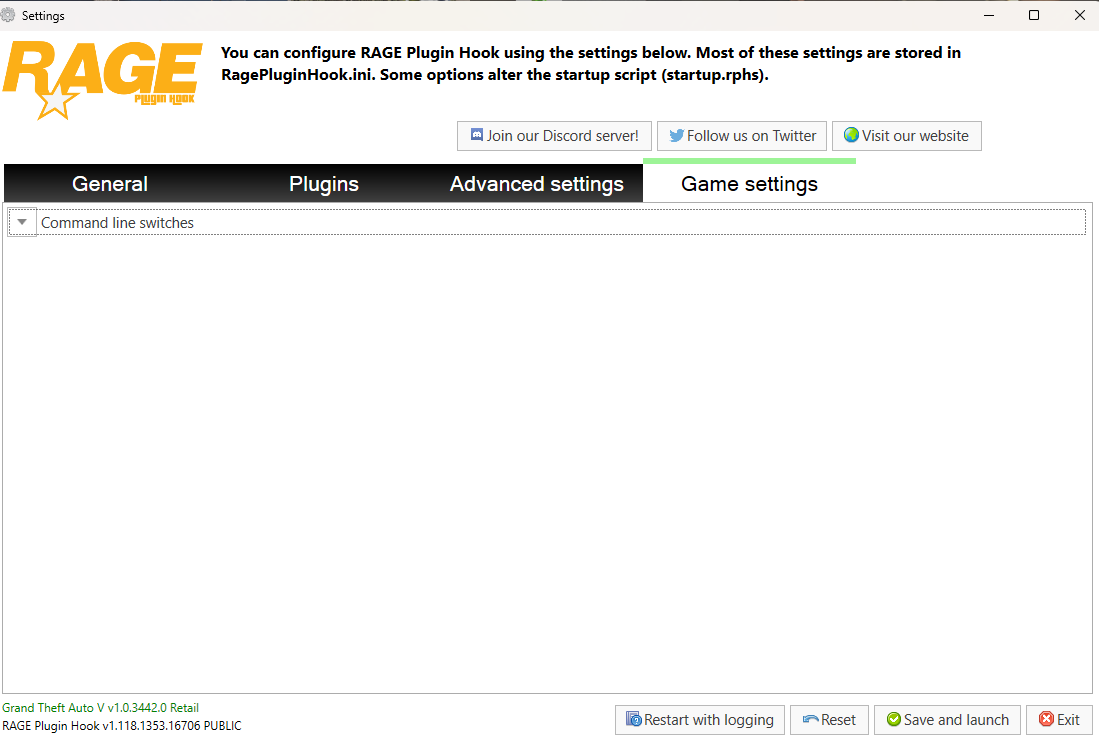
Task: Go to Advanced settings tab
Action: (x=537, y=184)
